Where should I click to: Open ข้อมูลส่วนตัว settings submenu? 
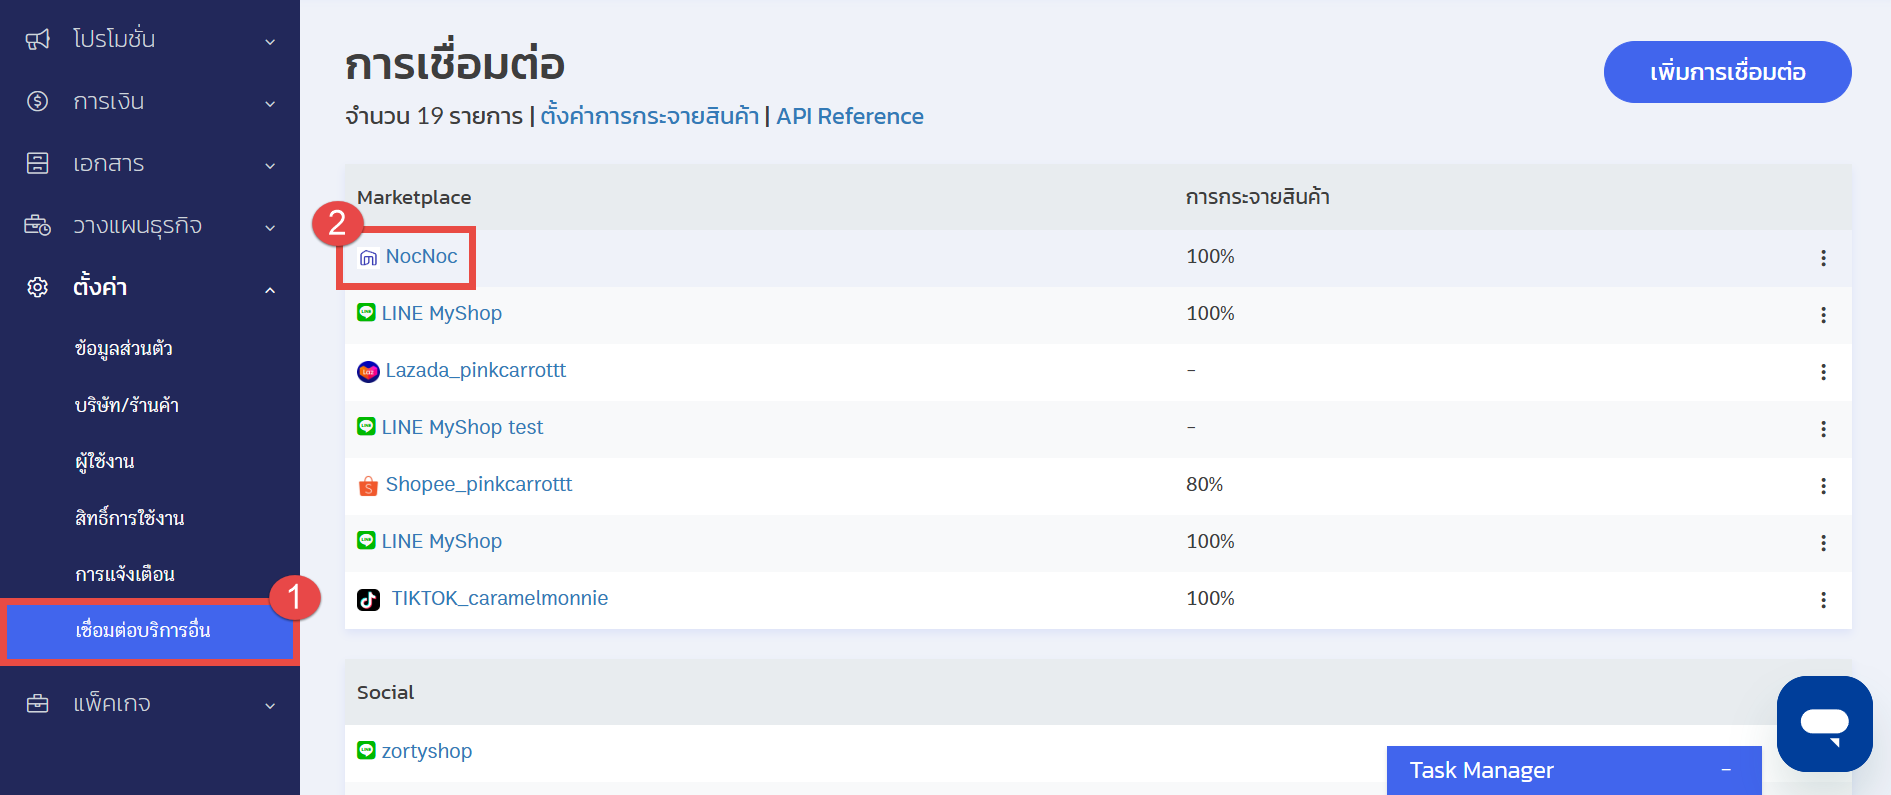point(124,348)
